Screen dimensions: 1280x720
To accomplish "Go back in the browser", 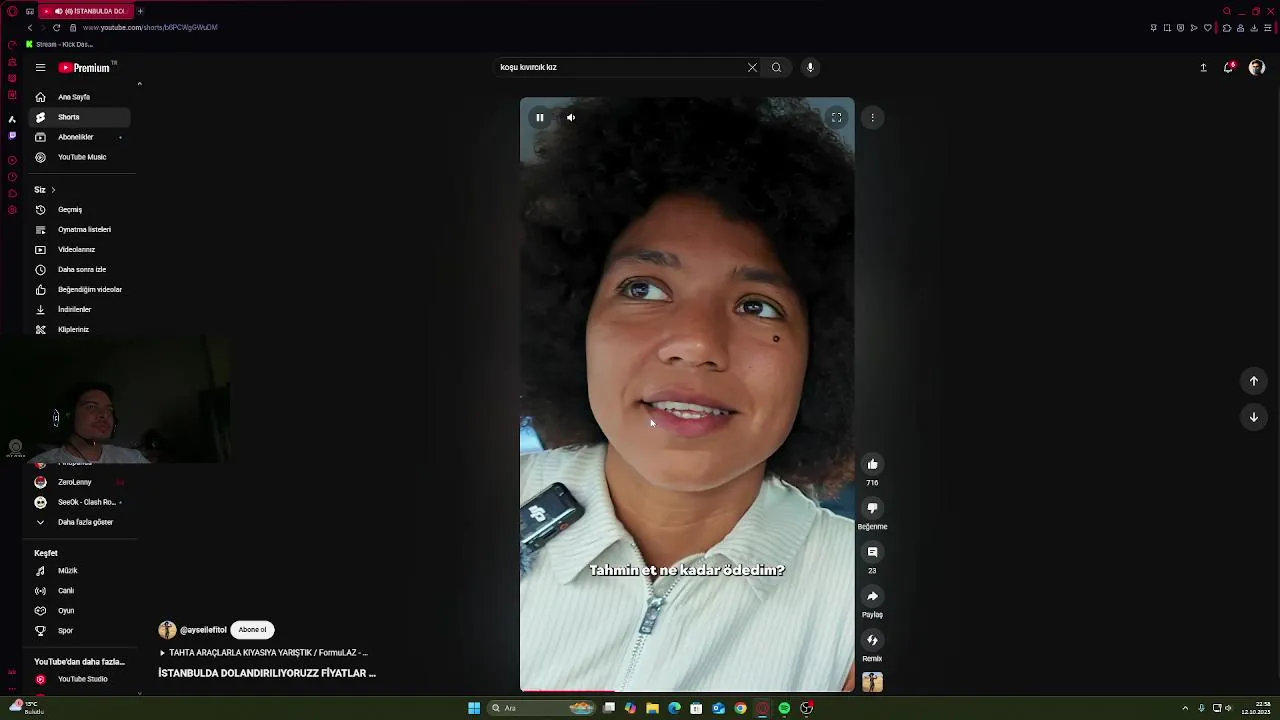I will coord(30,28).
